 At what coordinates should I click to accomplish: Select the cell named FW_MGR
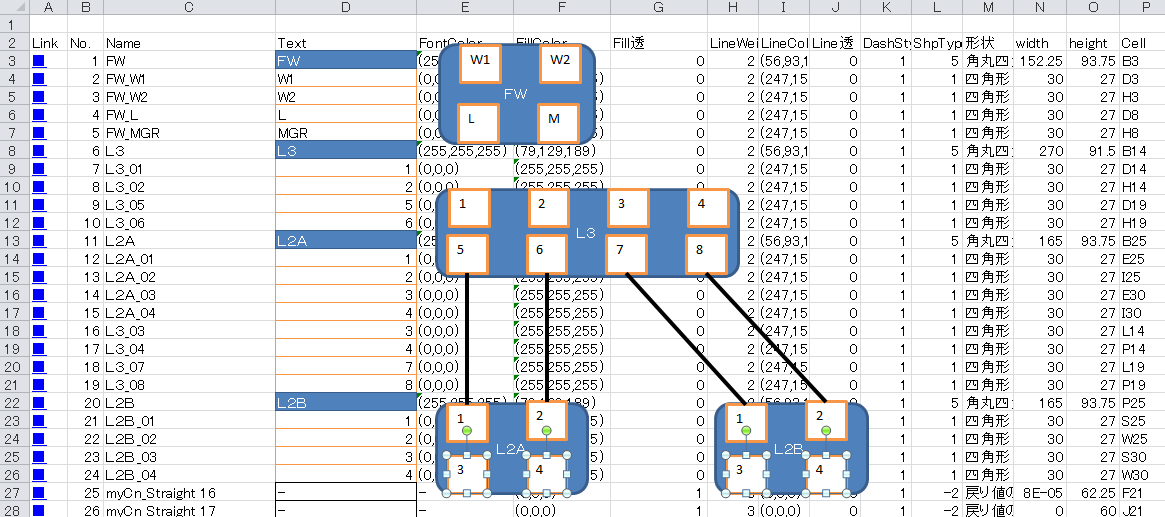tap(189, 133)
